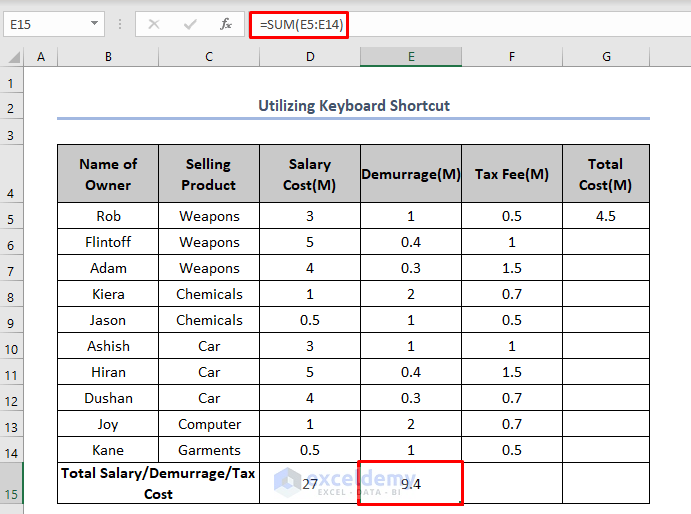Select column E header
Screen dimensions: 691x514
[x=410, y=58]
